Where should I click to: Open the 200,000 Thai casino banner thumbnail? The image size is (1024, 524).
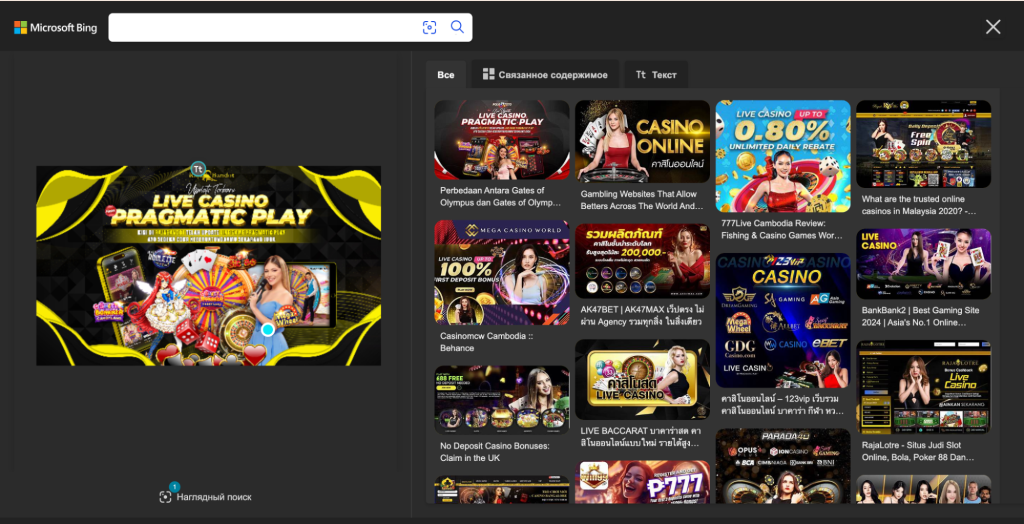642,261
